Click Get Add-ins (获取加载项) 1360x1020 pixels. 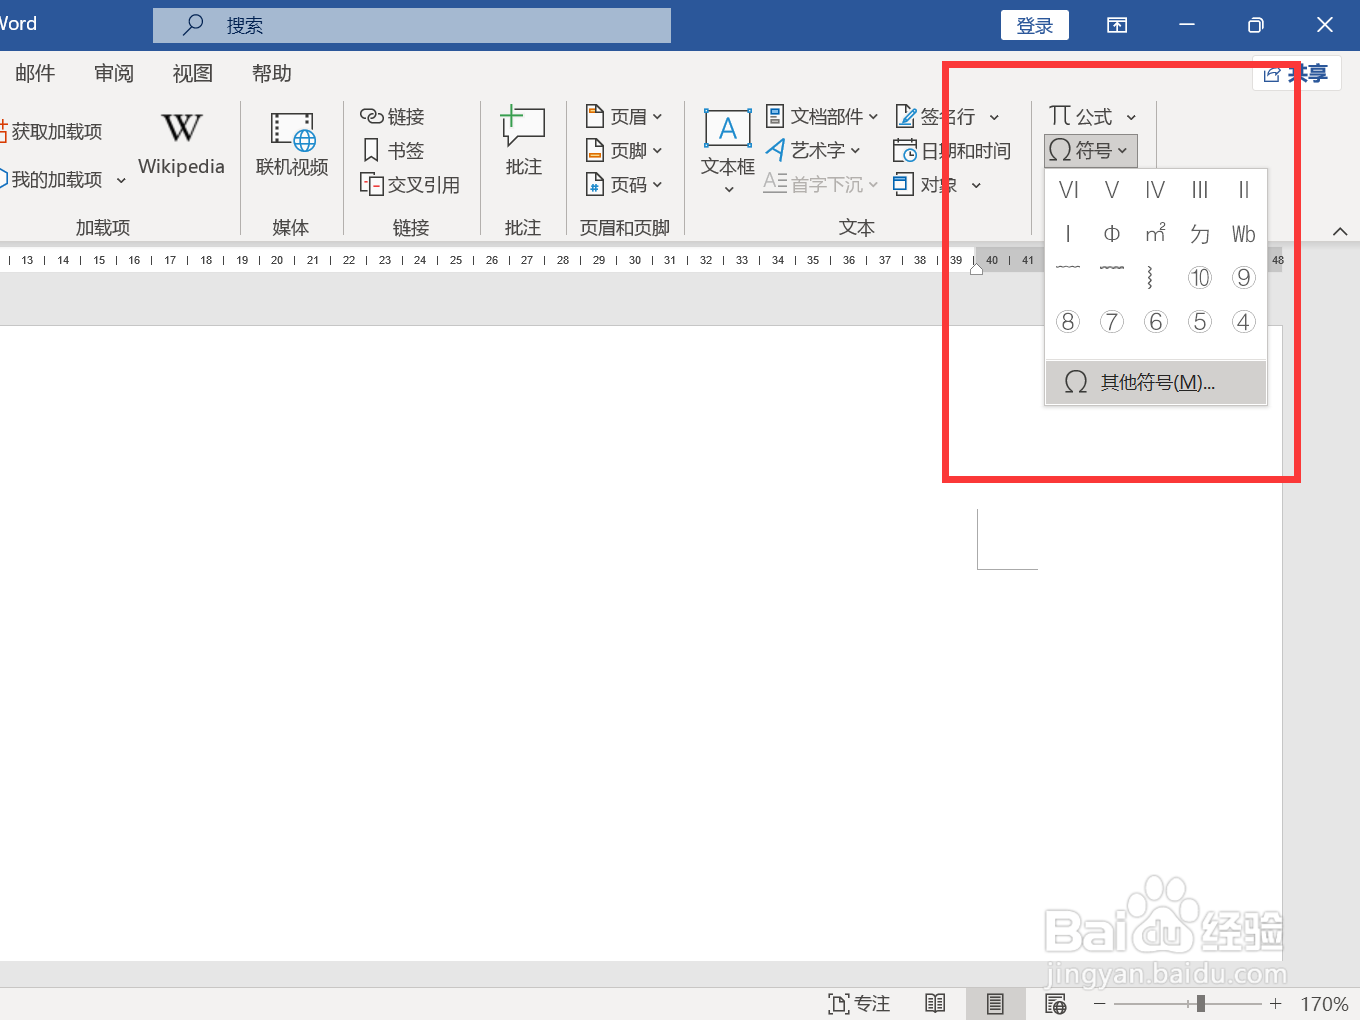point(51,132)
